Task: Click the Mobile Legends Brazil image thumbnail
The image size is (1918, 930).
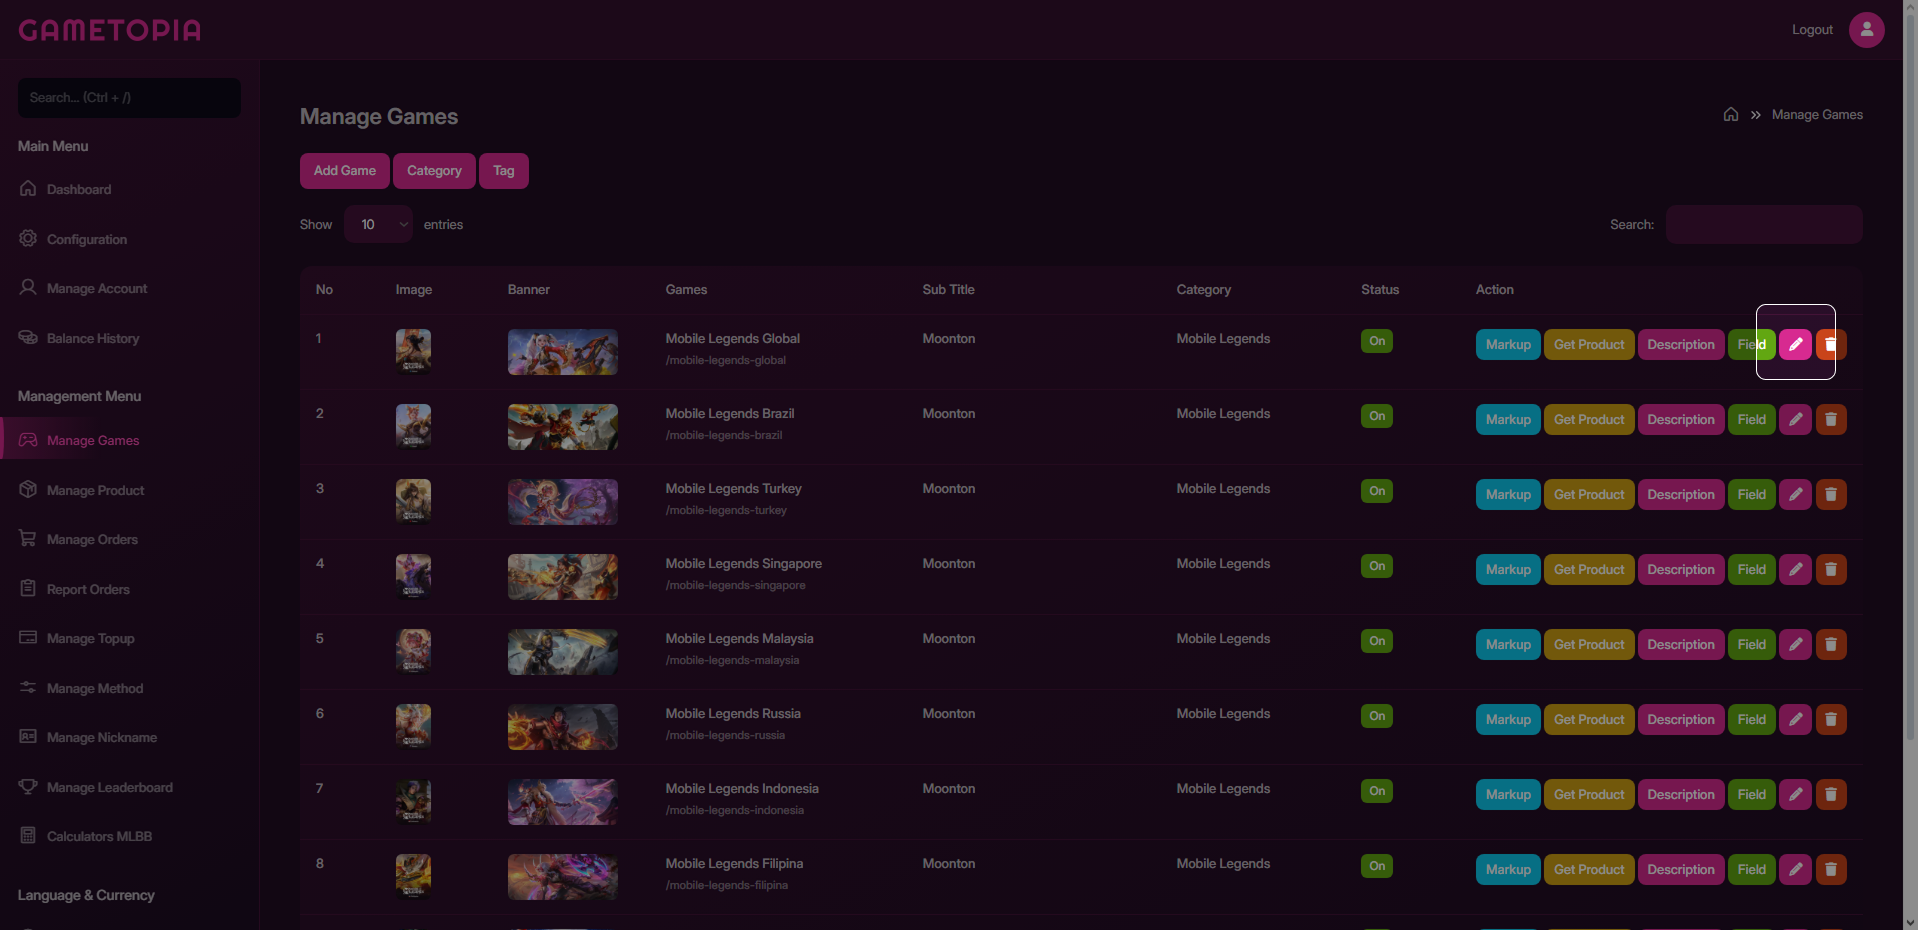Action: (x=413, y=426)
